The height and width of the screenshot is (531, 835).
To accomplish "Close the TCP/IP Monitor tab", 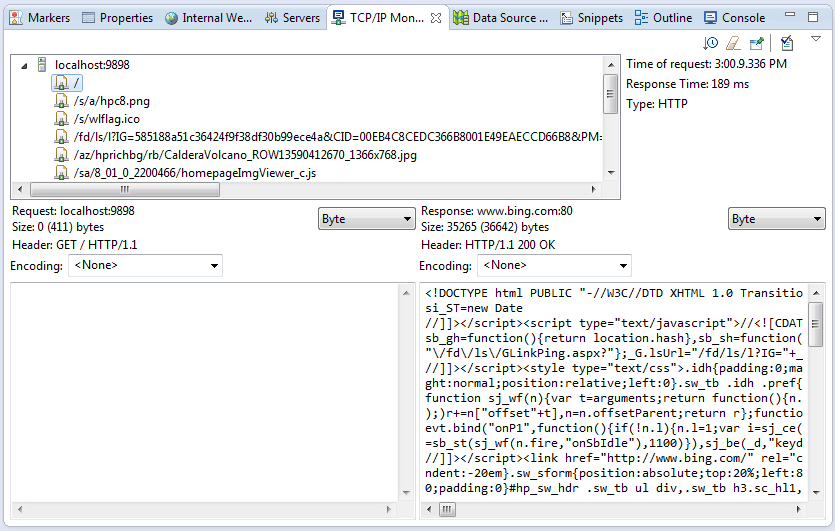I will (x=436, y=18).
